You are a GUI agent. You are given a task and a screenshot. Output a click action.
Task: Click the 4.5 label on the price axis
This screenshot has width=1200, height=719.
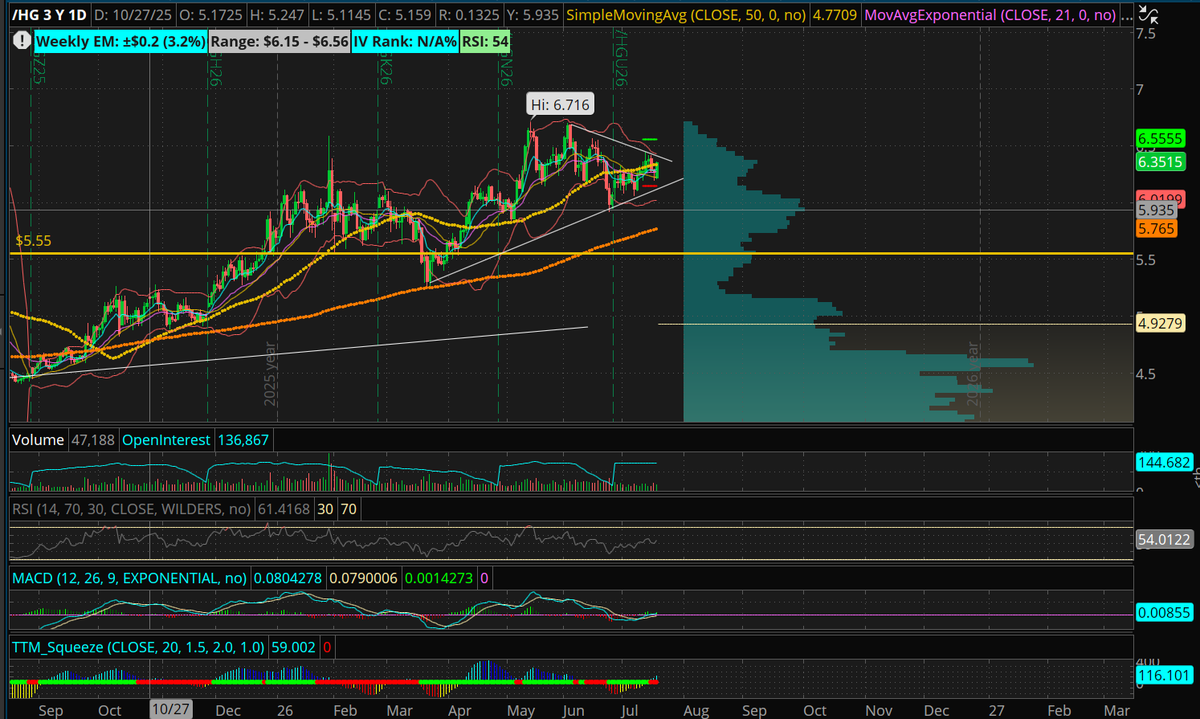pyautogui.click(x=1146, y=374)
